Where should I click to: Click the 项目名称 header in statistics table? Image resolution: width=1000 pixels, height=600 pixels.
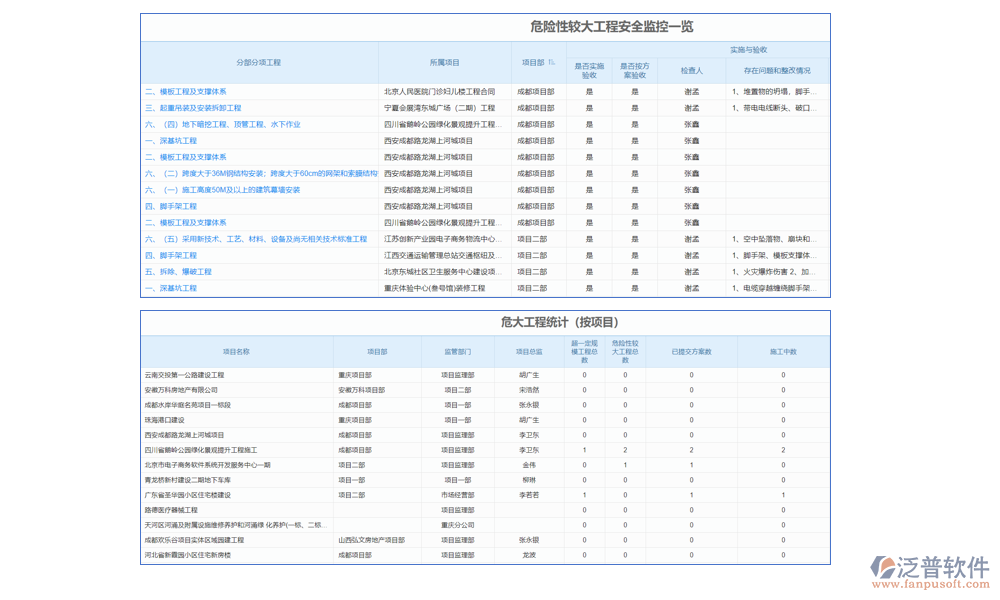[x=236, y=351]
